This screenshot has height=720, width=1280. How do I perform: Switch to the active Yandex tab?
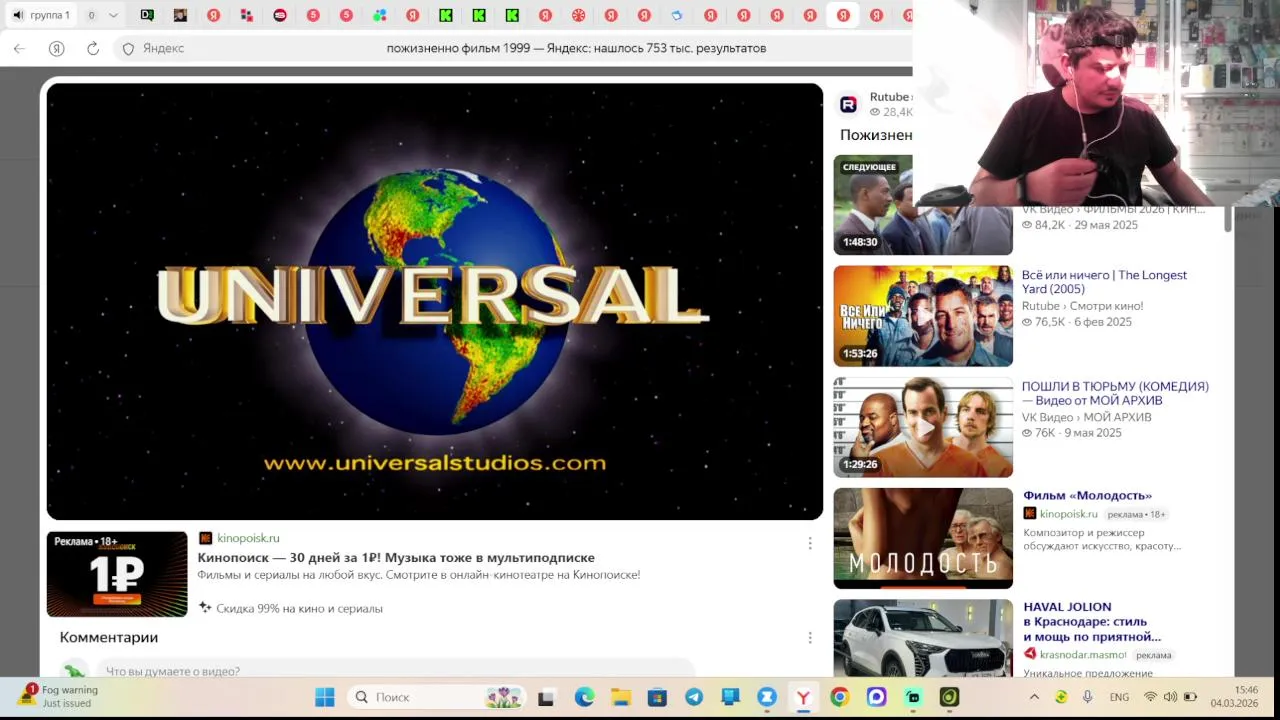pos(843,15)
